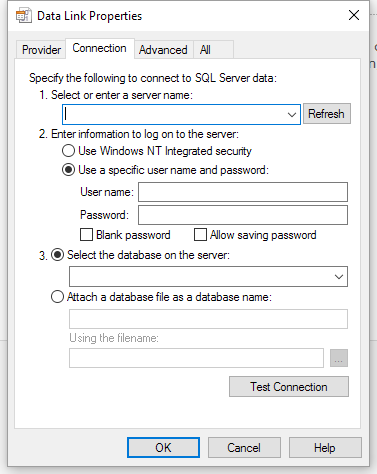Cancel the dialog
This screenshot has width=377, height=474.
(x=244, y=448)
